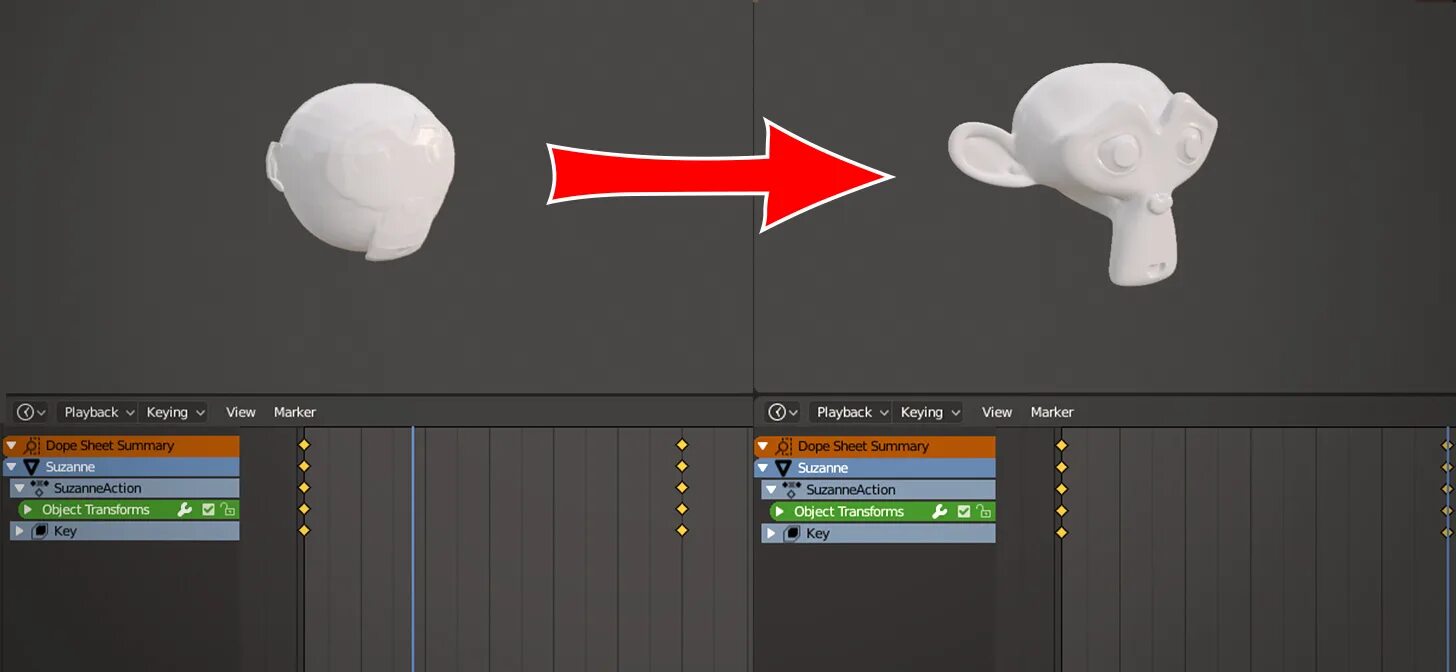Select first summary keyframe in left timeline
This screenshot has height=672, width=1456.
304,445
